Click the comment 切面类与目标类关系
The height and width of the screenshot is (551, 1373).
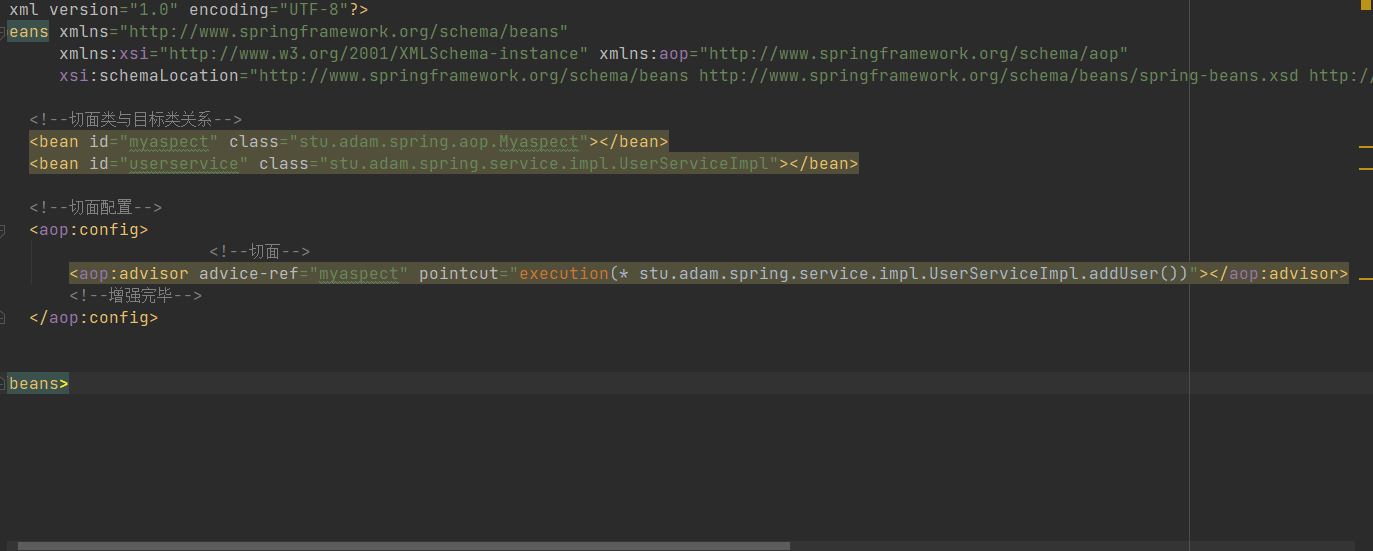click(x=136, y=120)
